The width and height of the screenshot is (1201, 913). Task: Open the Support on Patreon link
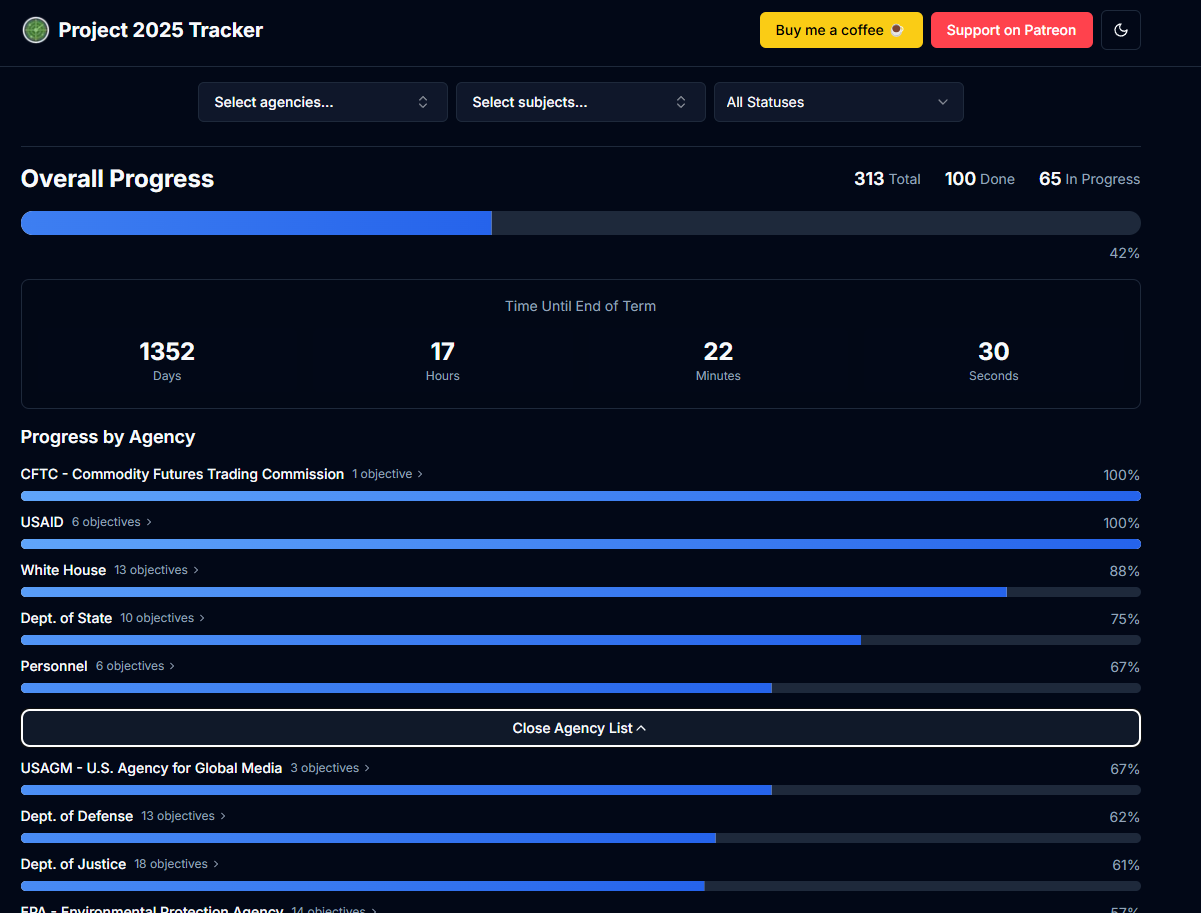click(1011, 30)
